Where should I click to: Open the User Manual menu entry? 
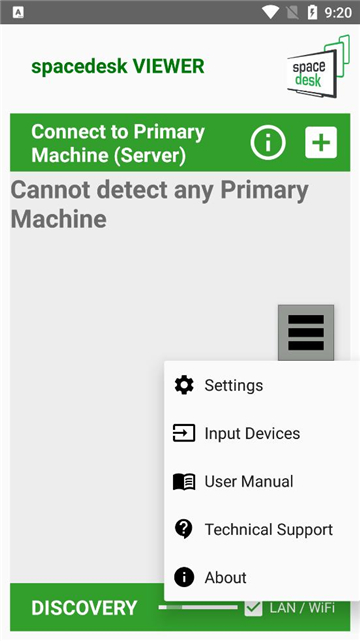coord(262,482)
